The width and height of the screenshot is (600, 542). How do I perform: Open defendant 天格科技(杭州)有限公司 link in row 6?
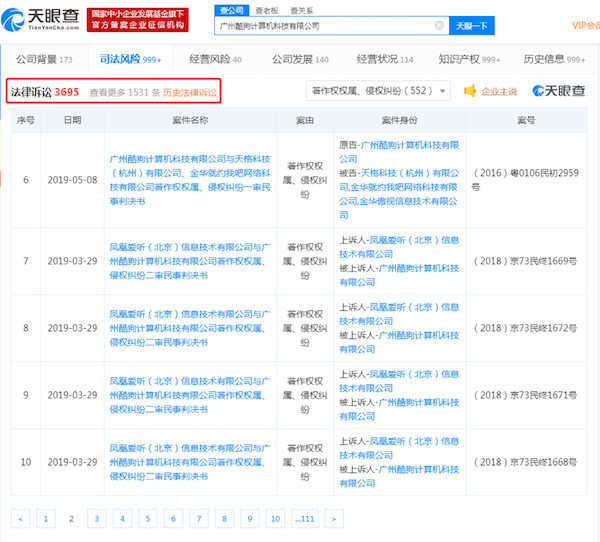[399, 180]
